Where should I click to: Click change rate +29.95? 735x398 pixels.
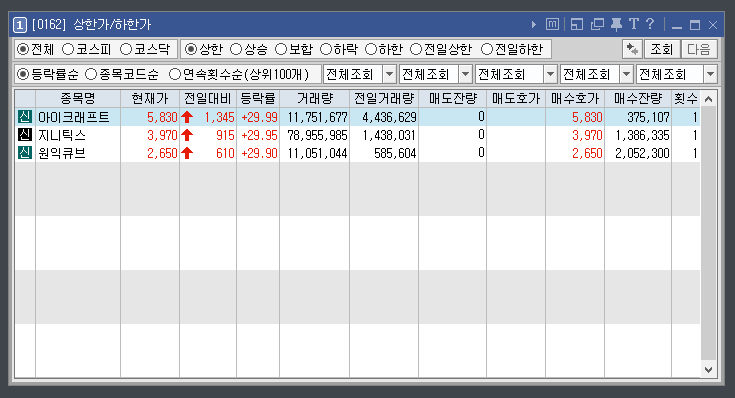pos(259,135)
